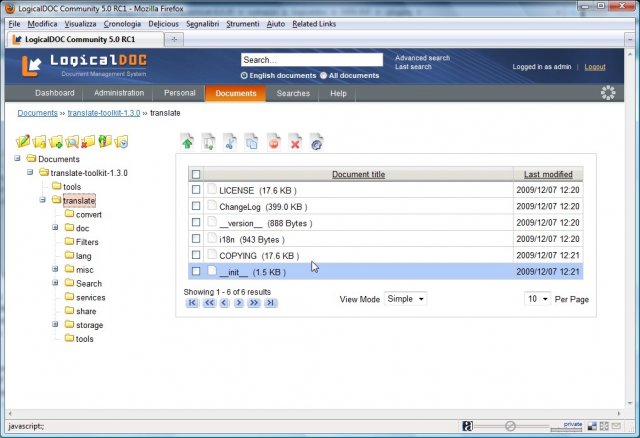This screenshot has height=438, width=640.
Task: Select the All documents radio button
Action: [x=324, y=75]
